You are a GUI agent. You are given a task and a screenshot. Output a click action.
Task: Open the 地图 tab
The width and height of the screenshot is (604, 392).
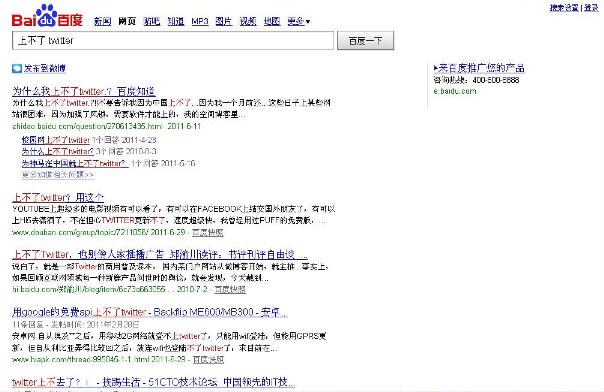coord(272,21)
